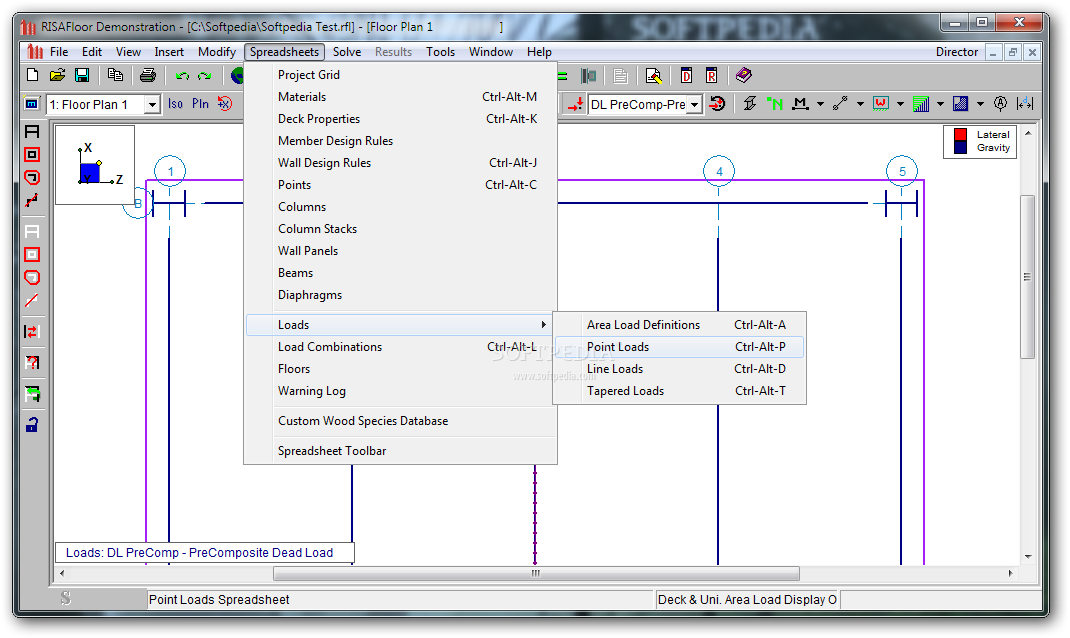
Task: Click the blue Gravity legend swatch
Action: tap(961, 147)
